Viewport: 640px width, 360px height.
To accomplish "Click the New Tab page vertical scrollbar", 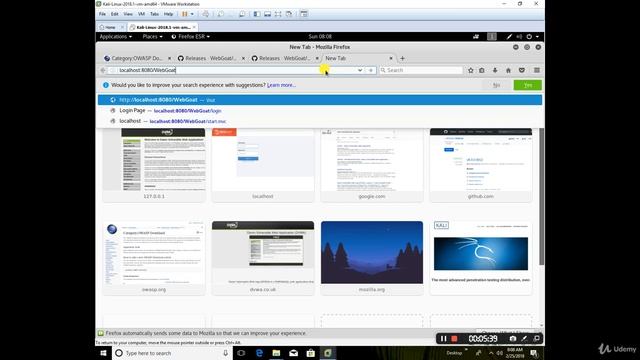I will [x=542, y=197].
